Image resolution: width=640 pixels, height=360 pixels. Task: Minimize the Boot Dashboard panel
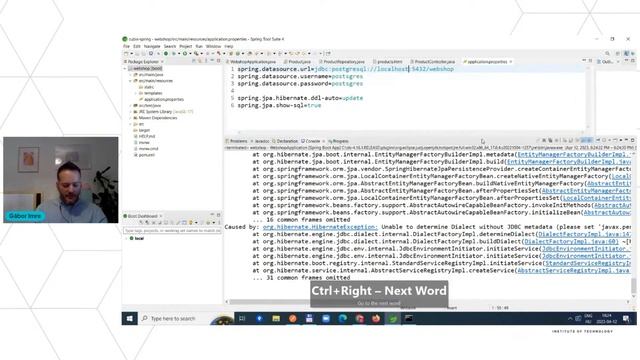pyautogui.click(x=212, y=215)
